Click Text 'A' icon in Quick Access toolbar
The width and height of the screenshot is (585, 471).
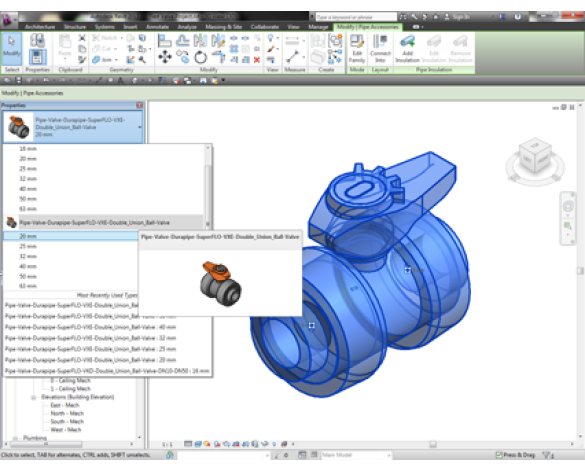click(x=120, y=80)
